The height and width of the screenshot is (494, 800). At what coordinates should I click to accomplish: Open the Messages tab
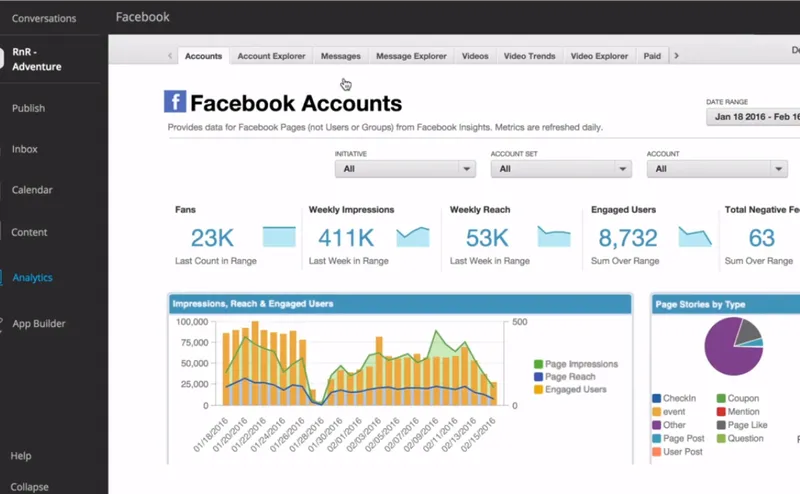(x=341, y=56)
